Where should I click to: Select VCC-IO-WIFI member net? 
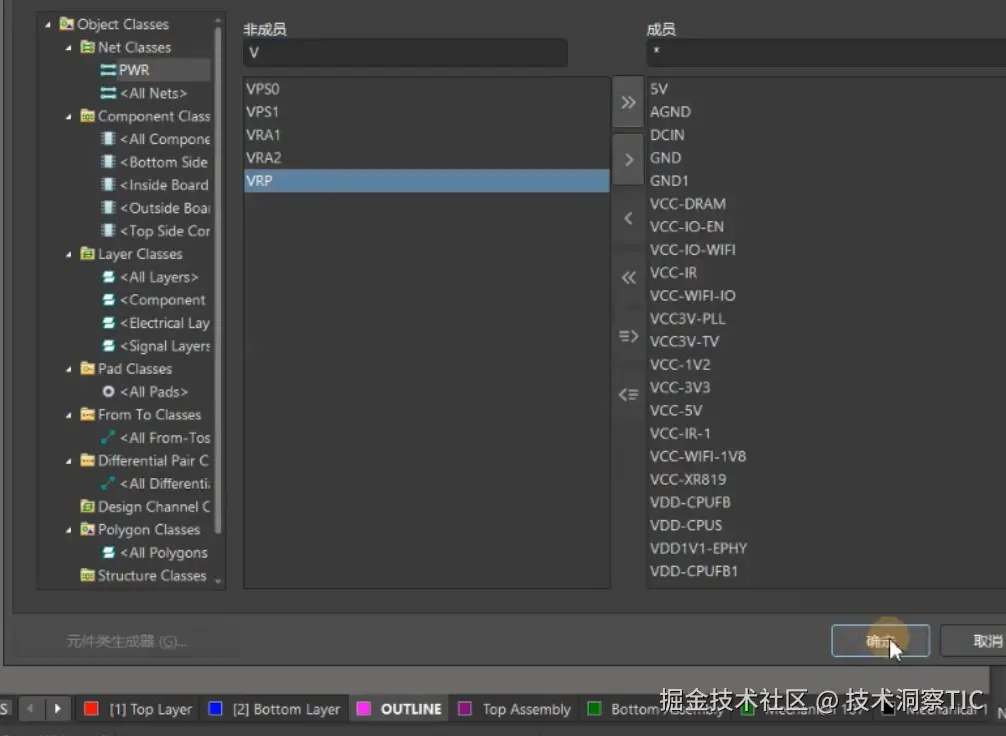point(693,250)
